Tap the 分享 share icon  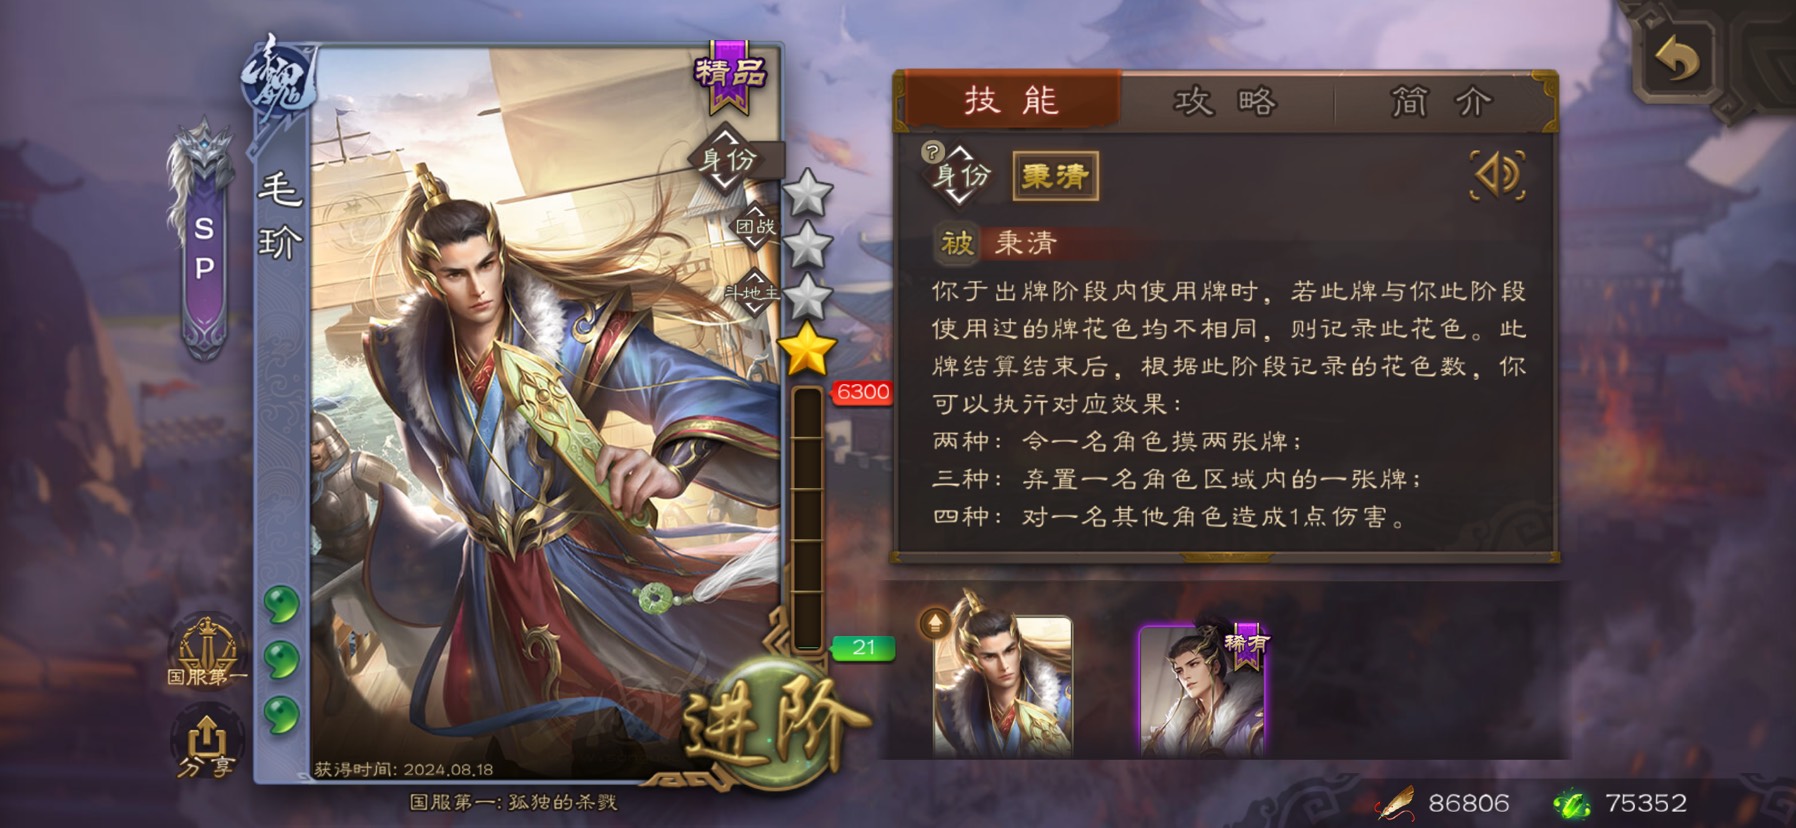pyautogui.click(x=205, y=744)
